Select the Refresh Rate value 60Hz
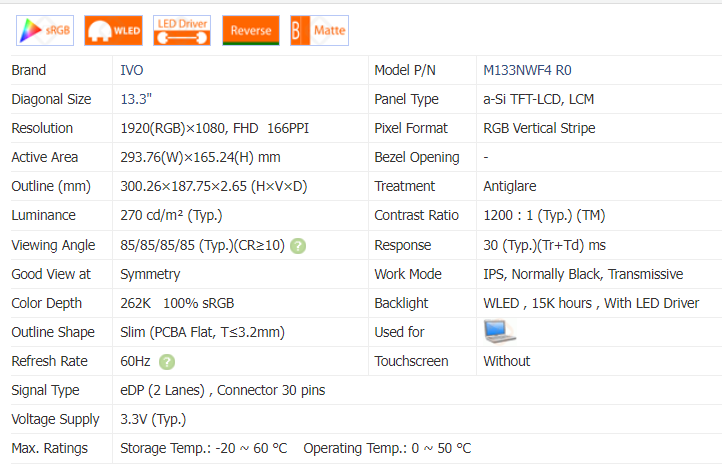The image size is (722, 465). pyautogui.click(x=135, y=361)
